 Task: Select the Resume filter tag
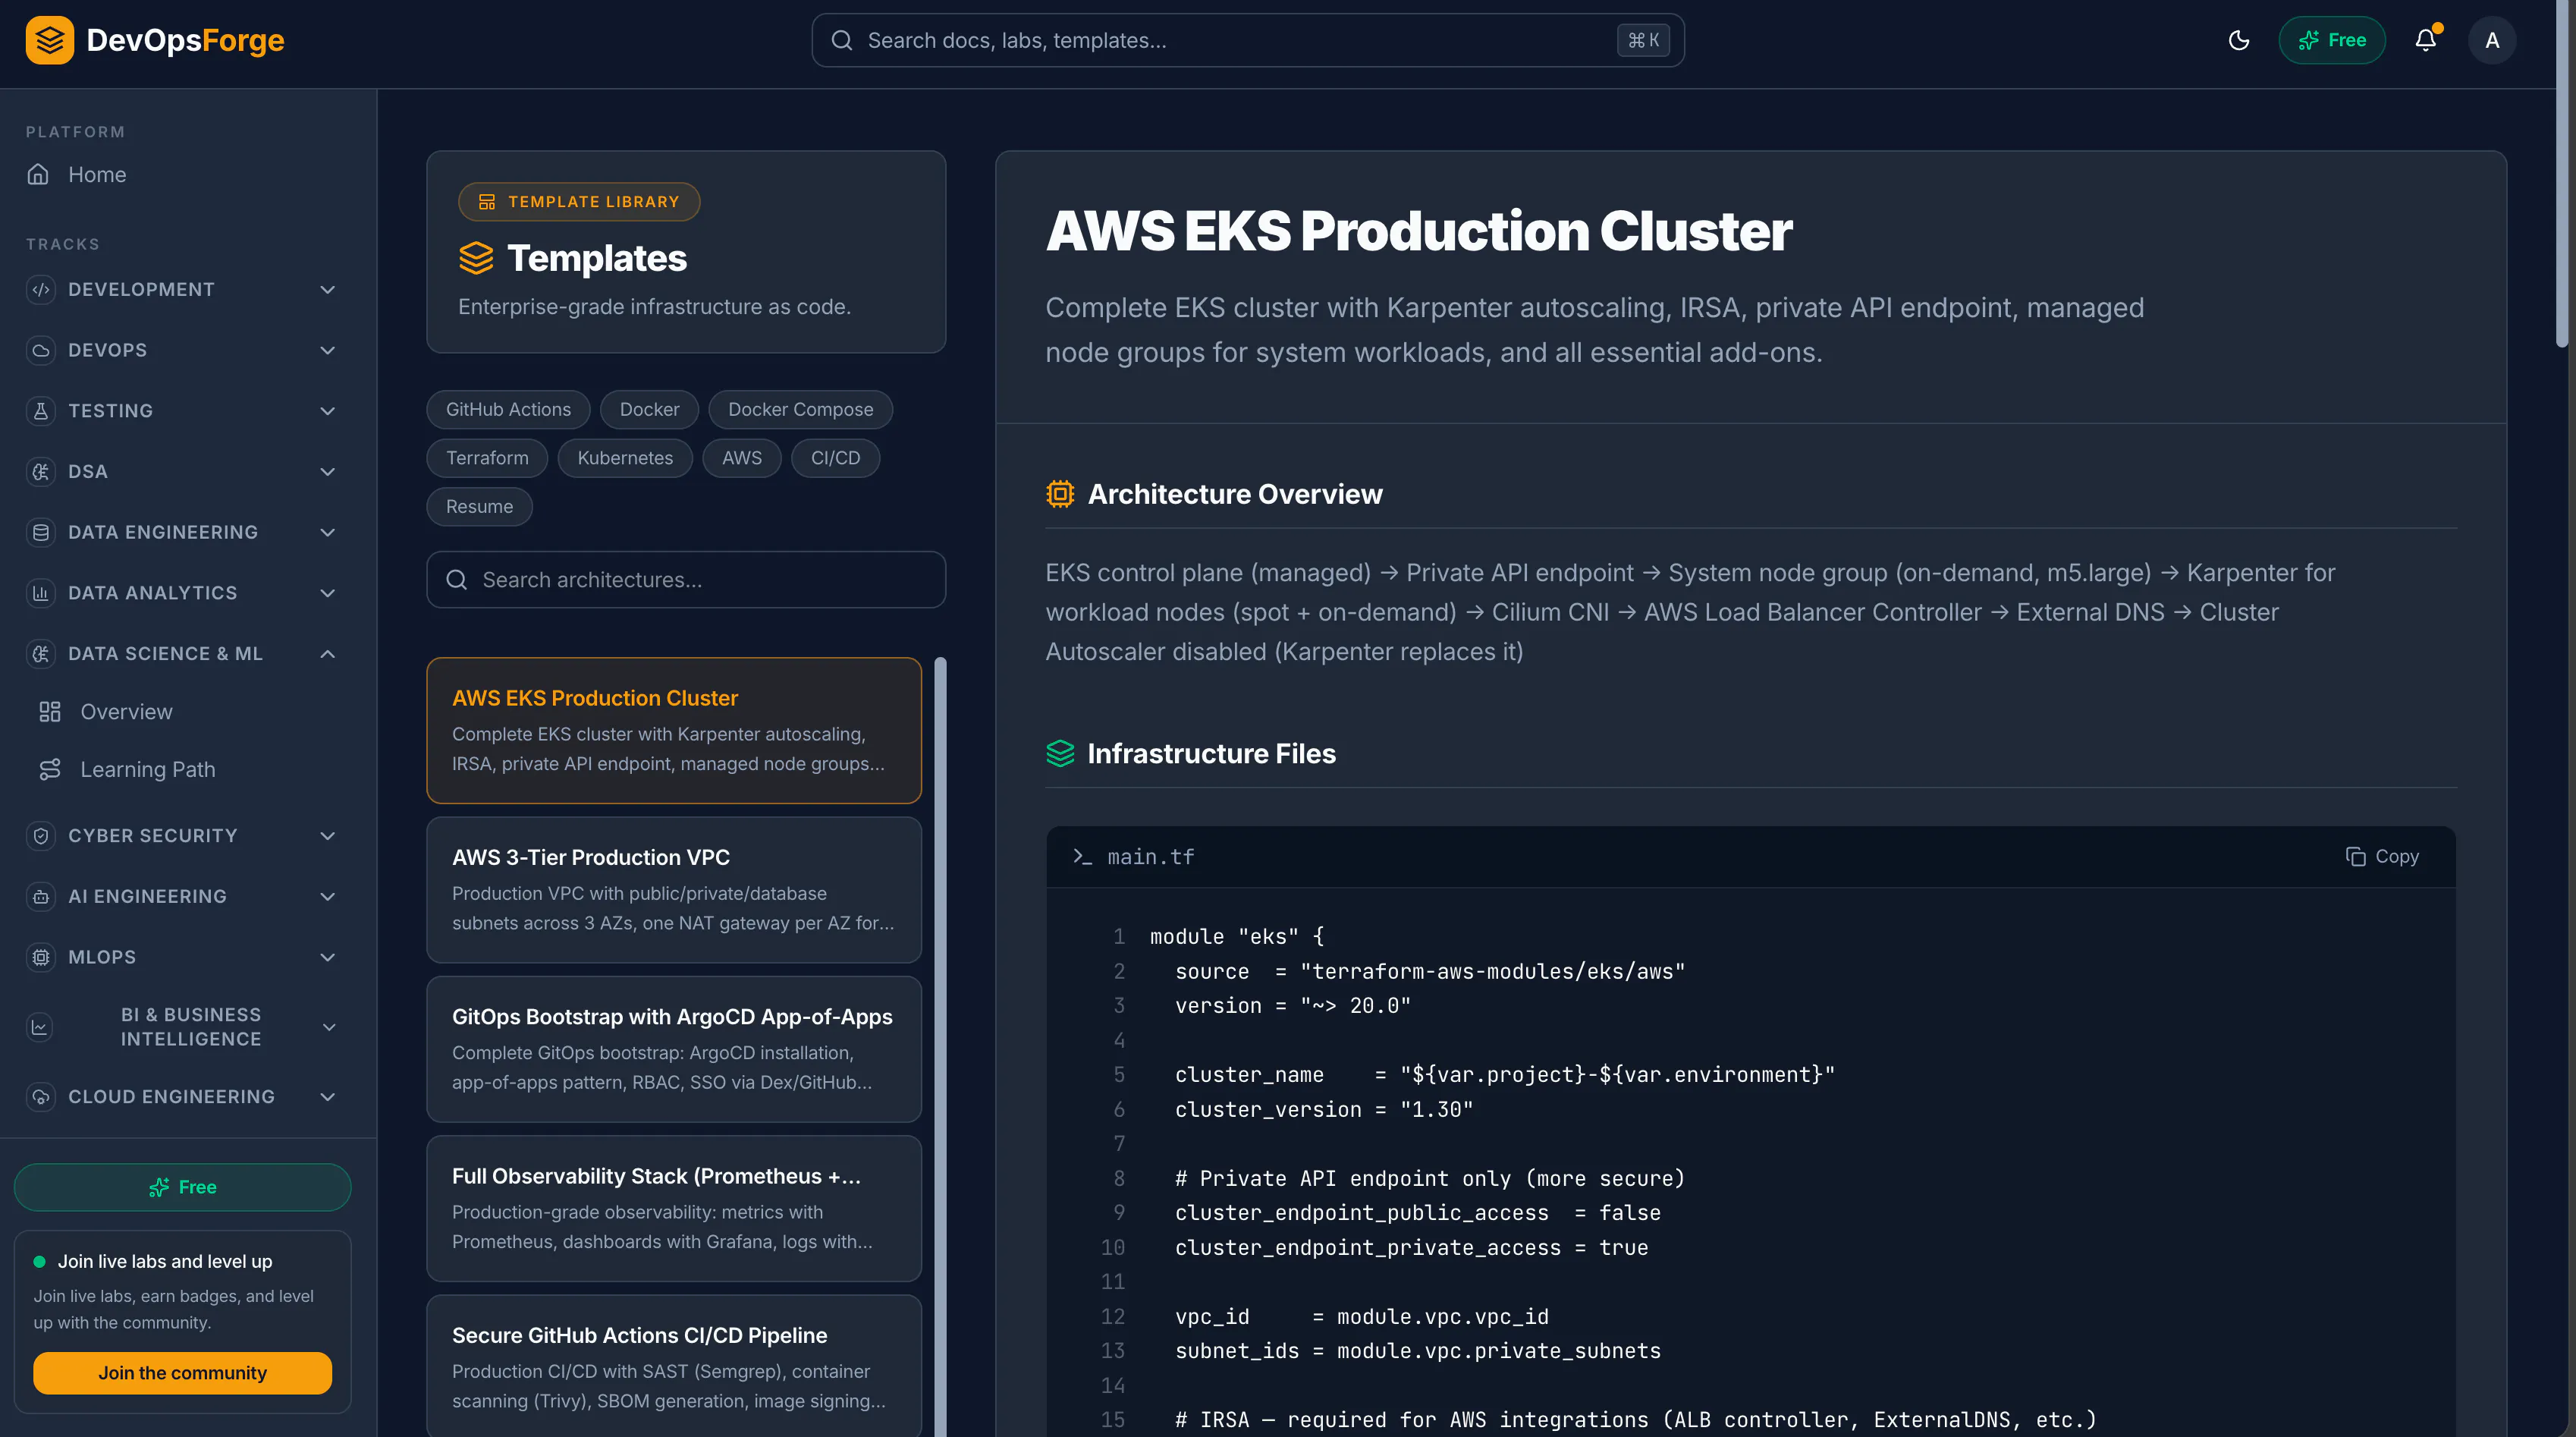click(479, 507)
